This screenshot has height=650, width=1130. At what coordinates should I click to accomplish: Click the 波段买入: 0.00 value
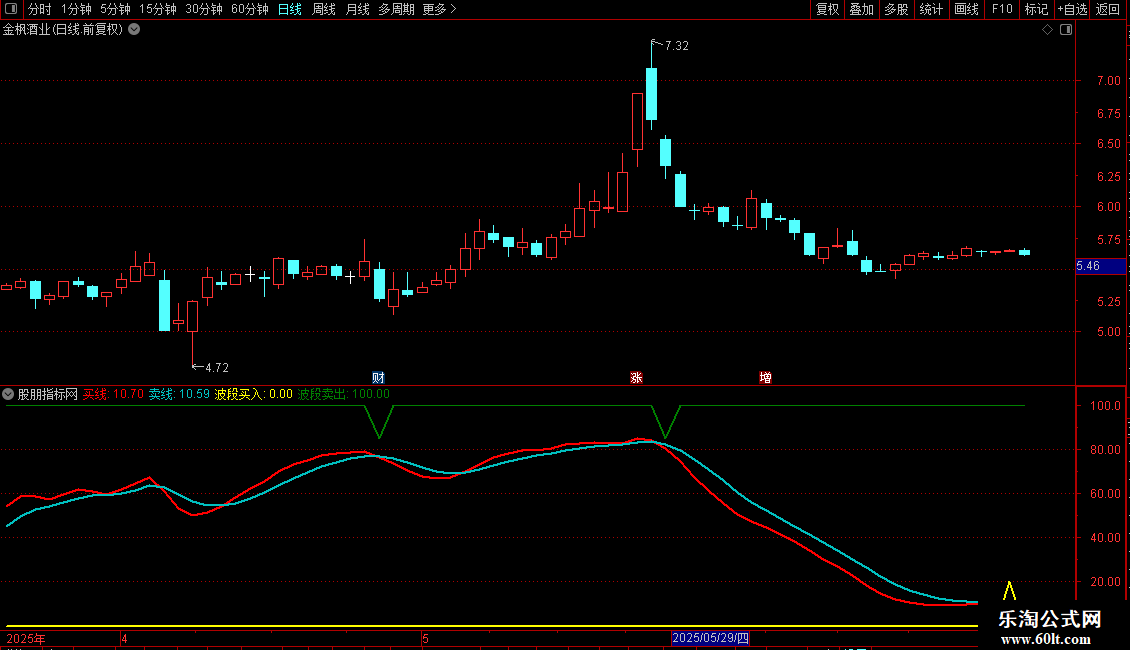tap(254, 394)
